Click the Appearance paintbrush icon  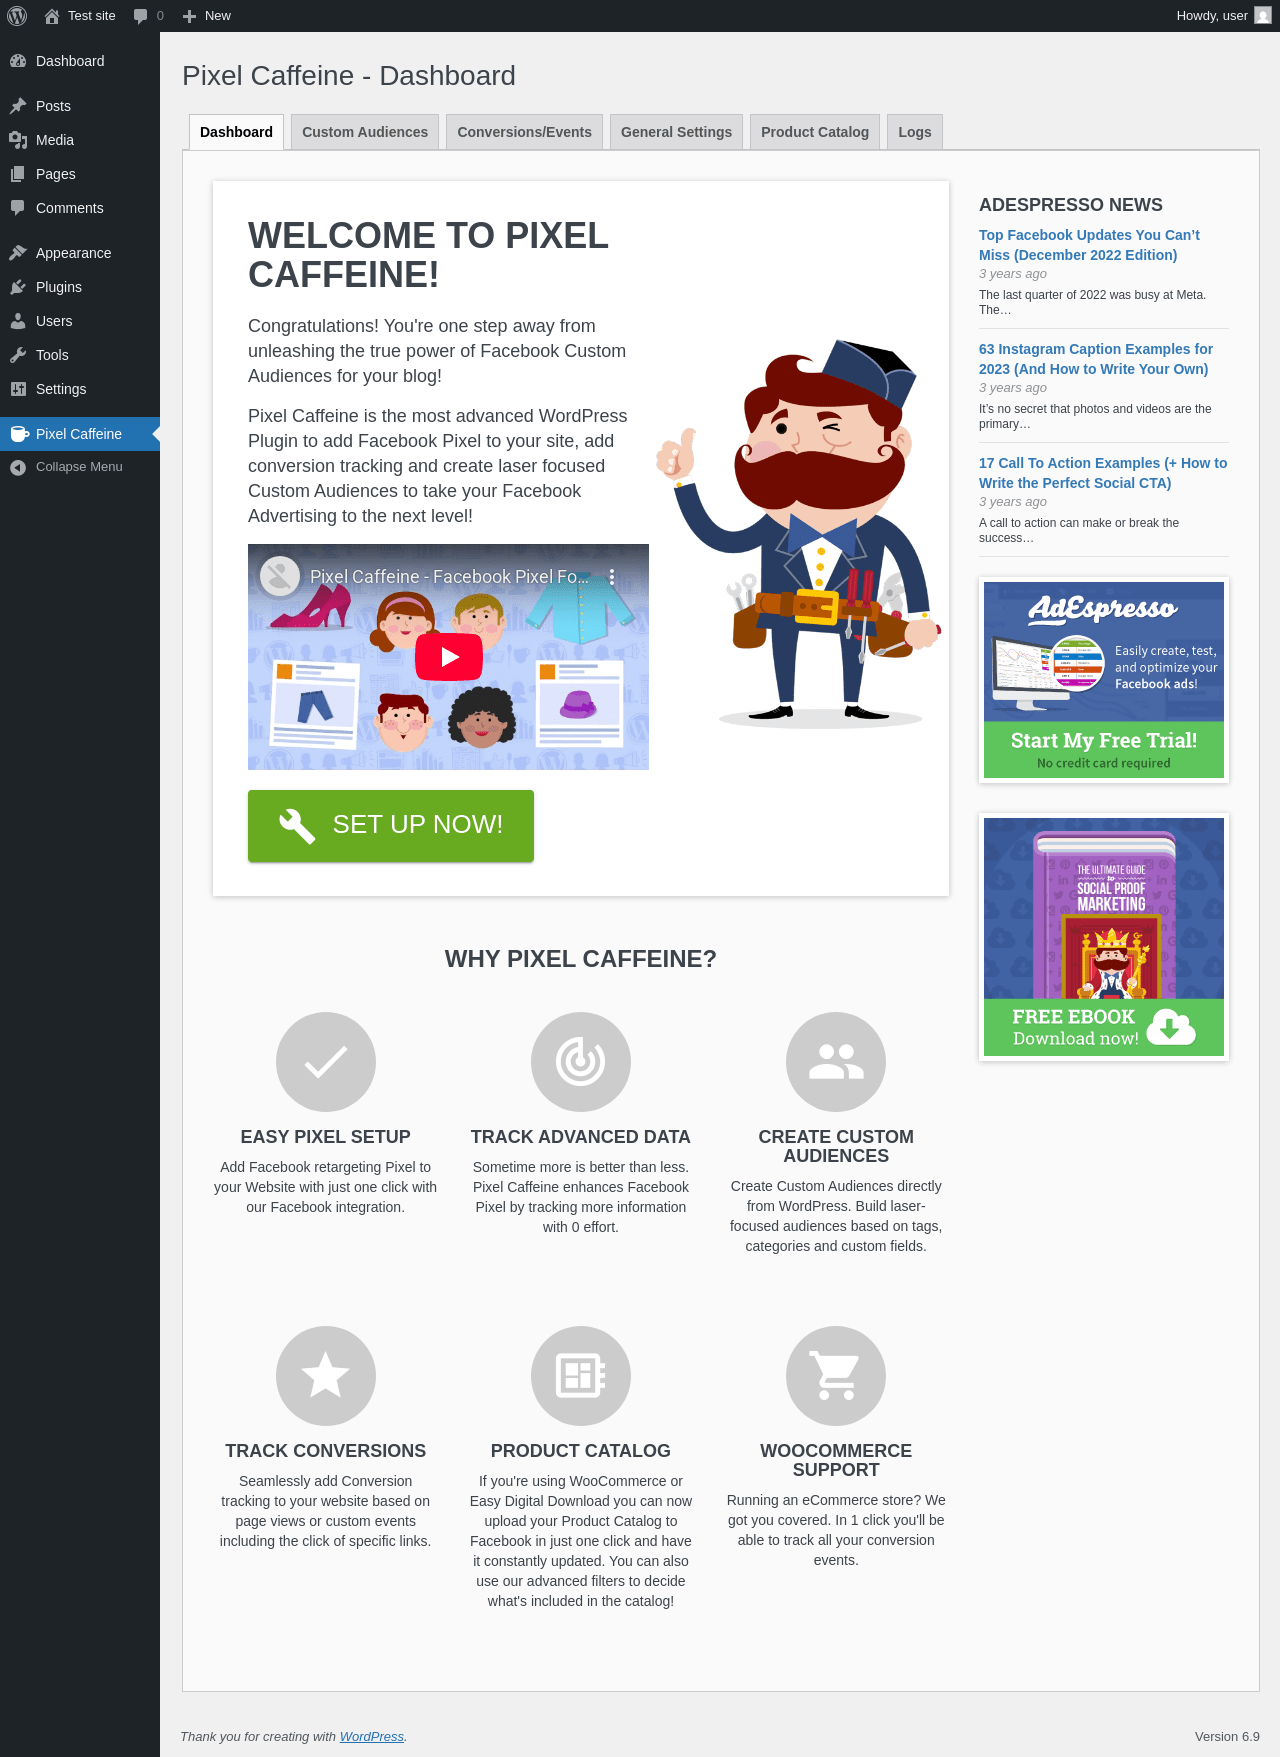[18, 253]
